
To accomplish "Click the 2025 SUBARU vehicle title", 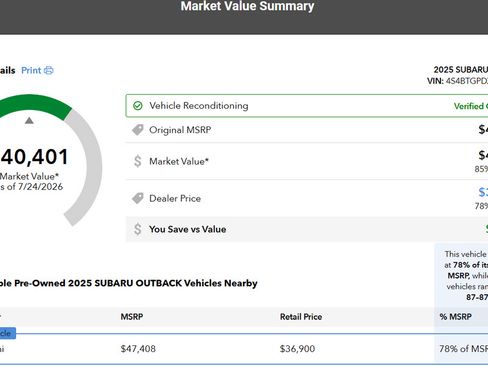I will [x=461, y=70].
